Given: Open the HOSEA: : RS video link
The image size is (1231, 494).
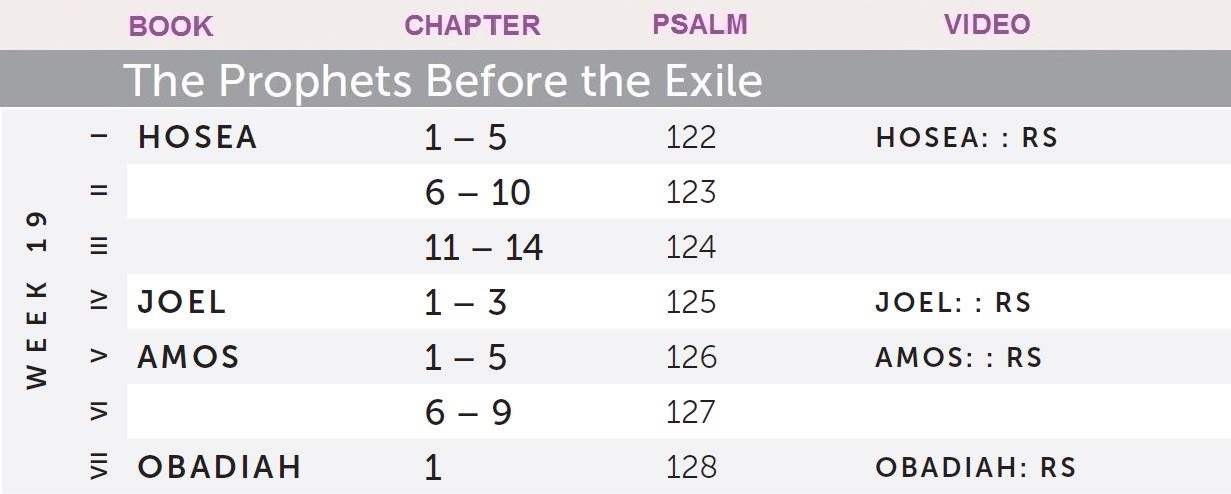Looking at the screenshot, I should point(966,137).
